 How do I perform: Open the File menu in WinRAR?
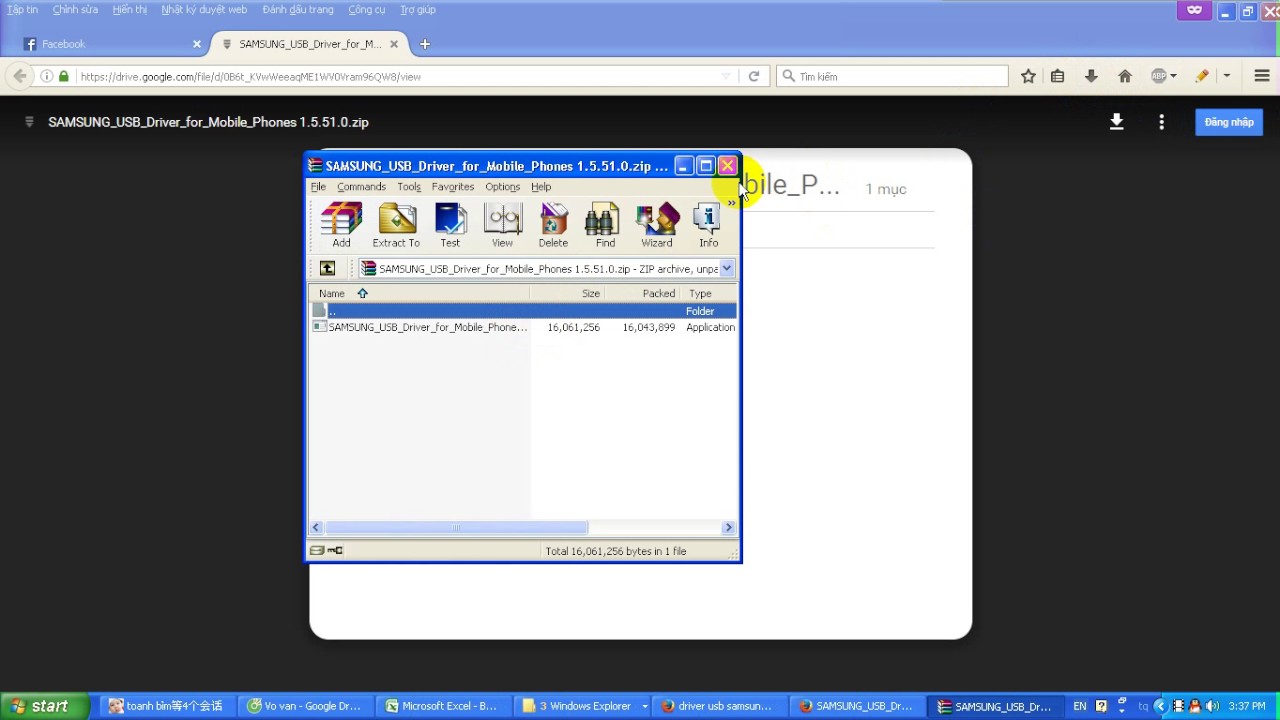(318, 187)
